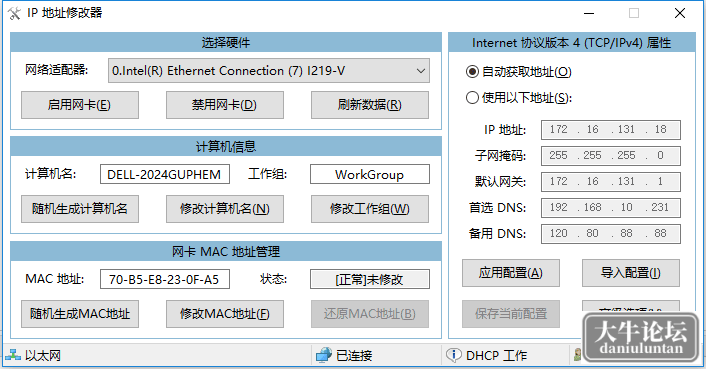
Task: Click 还原MAC地址(B) button
Action: (370, 314)
